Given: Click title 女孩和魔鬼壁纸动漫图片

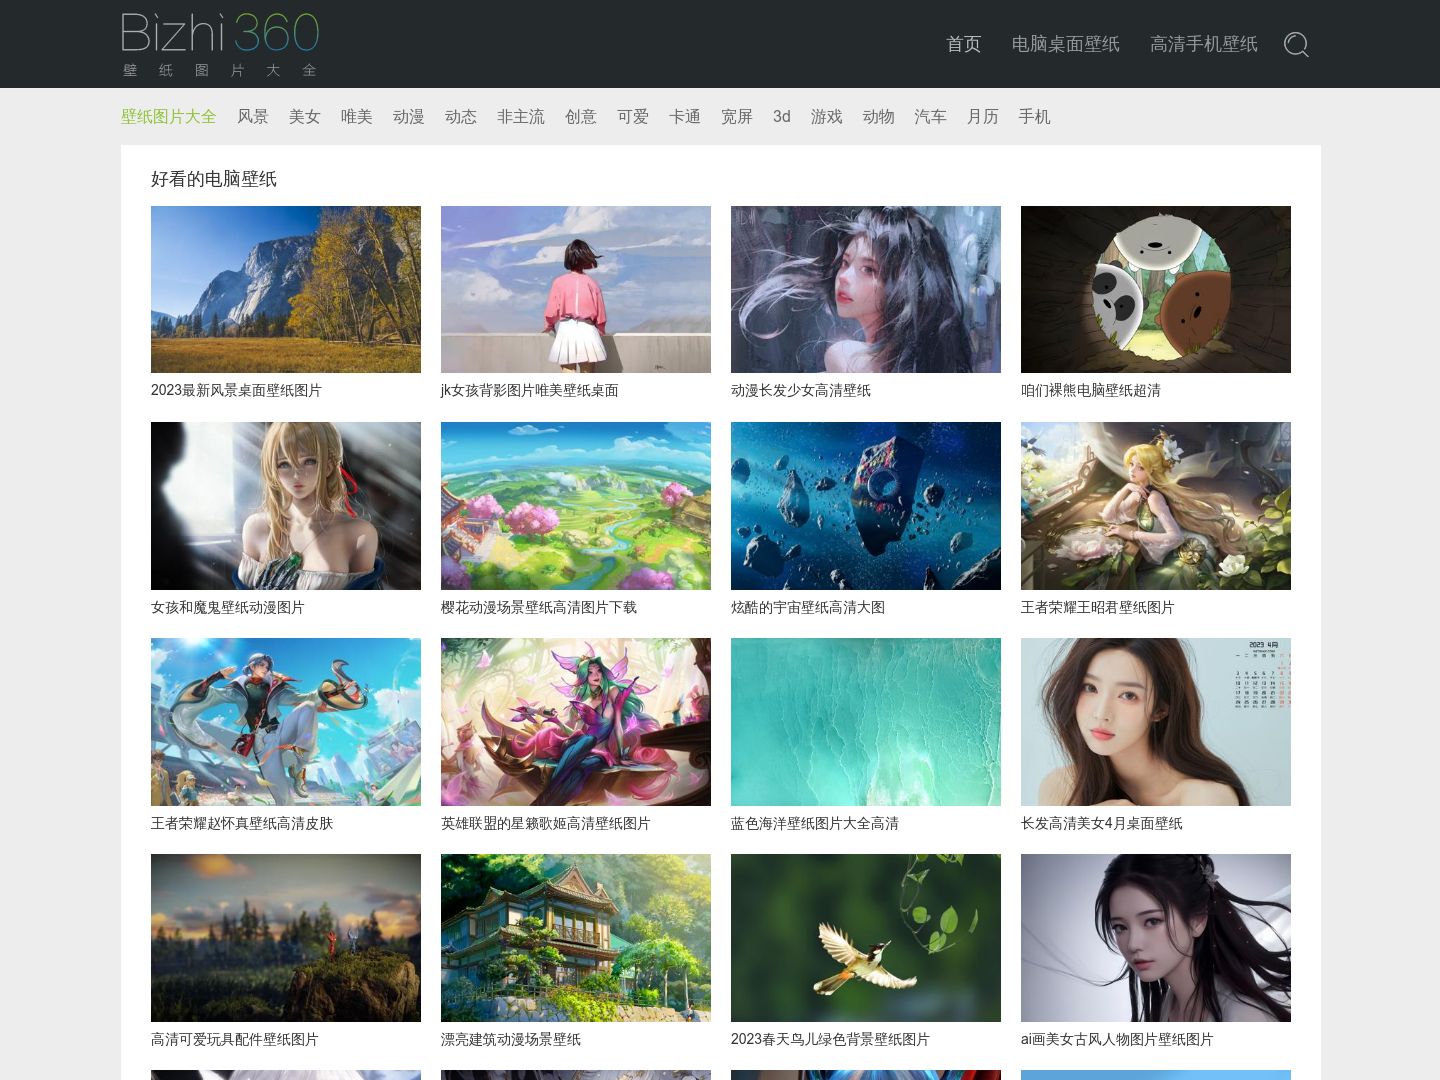Looking at the screenshot, I should pyautogui.click(x=228, y=607).
